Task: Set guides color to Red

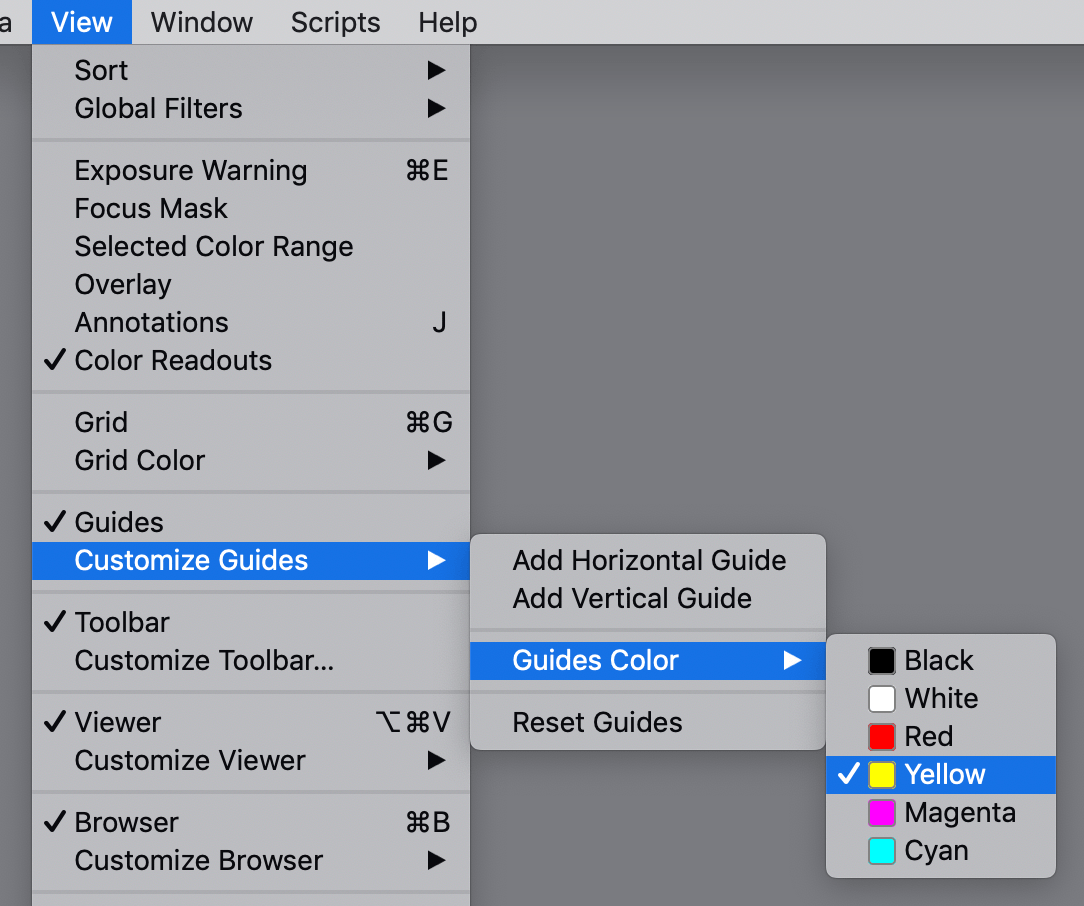Action: [x=941, y=737]
